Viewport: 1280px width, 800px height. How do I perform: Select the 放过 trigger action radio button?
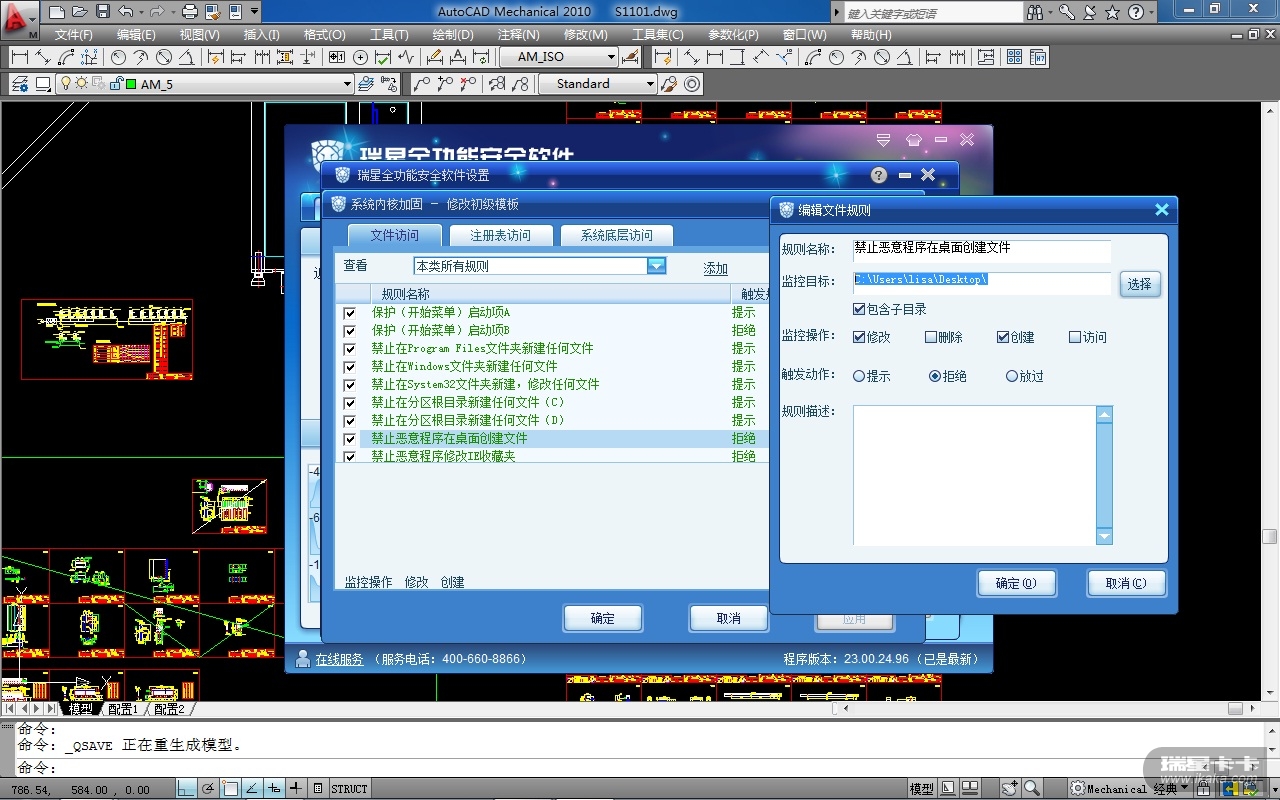(1012, 376)
